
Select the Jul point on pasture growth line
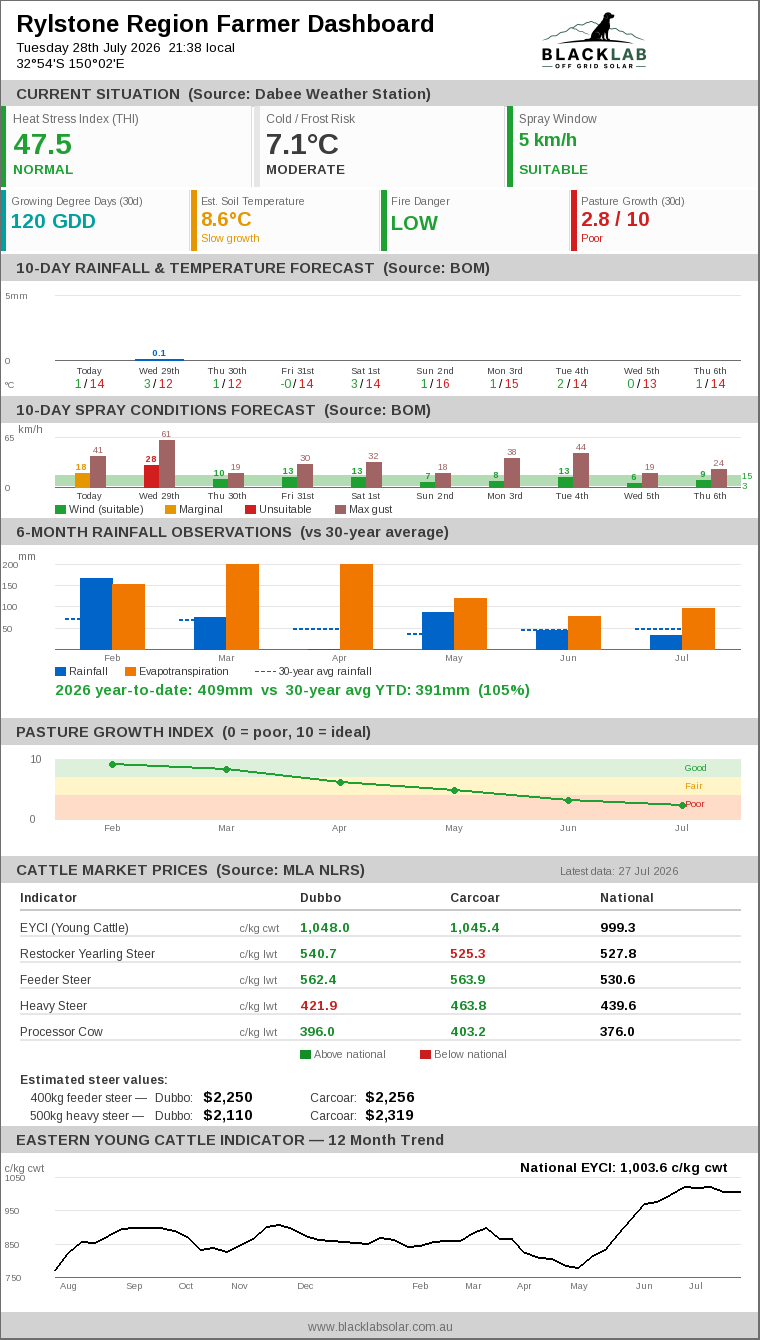point(682,805)
